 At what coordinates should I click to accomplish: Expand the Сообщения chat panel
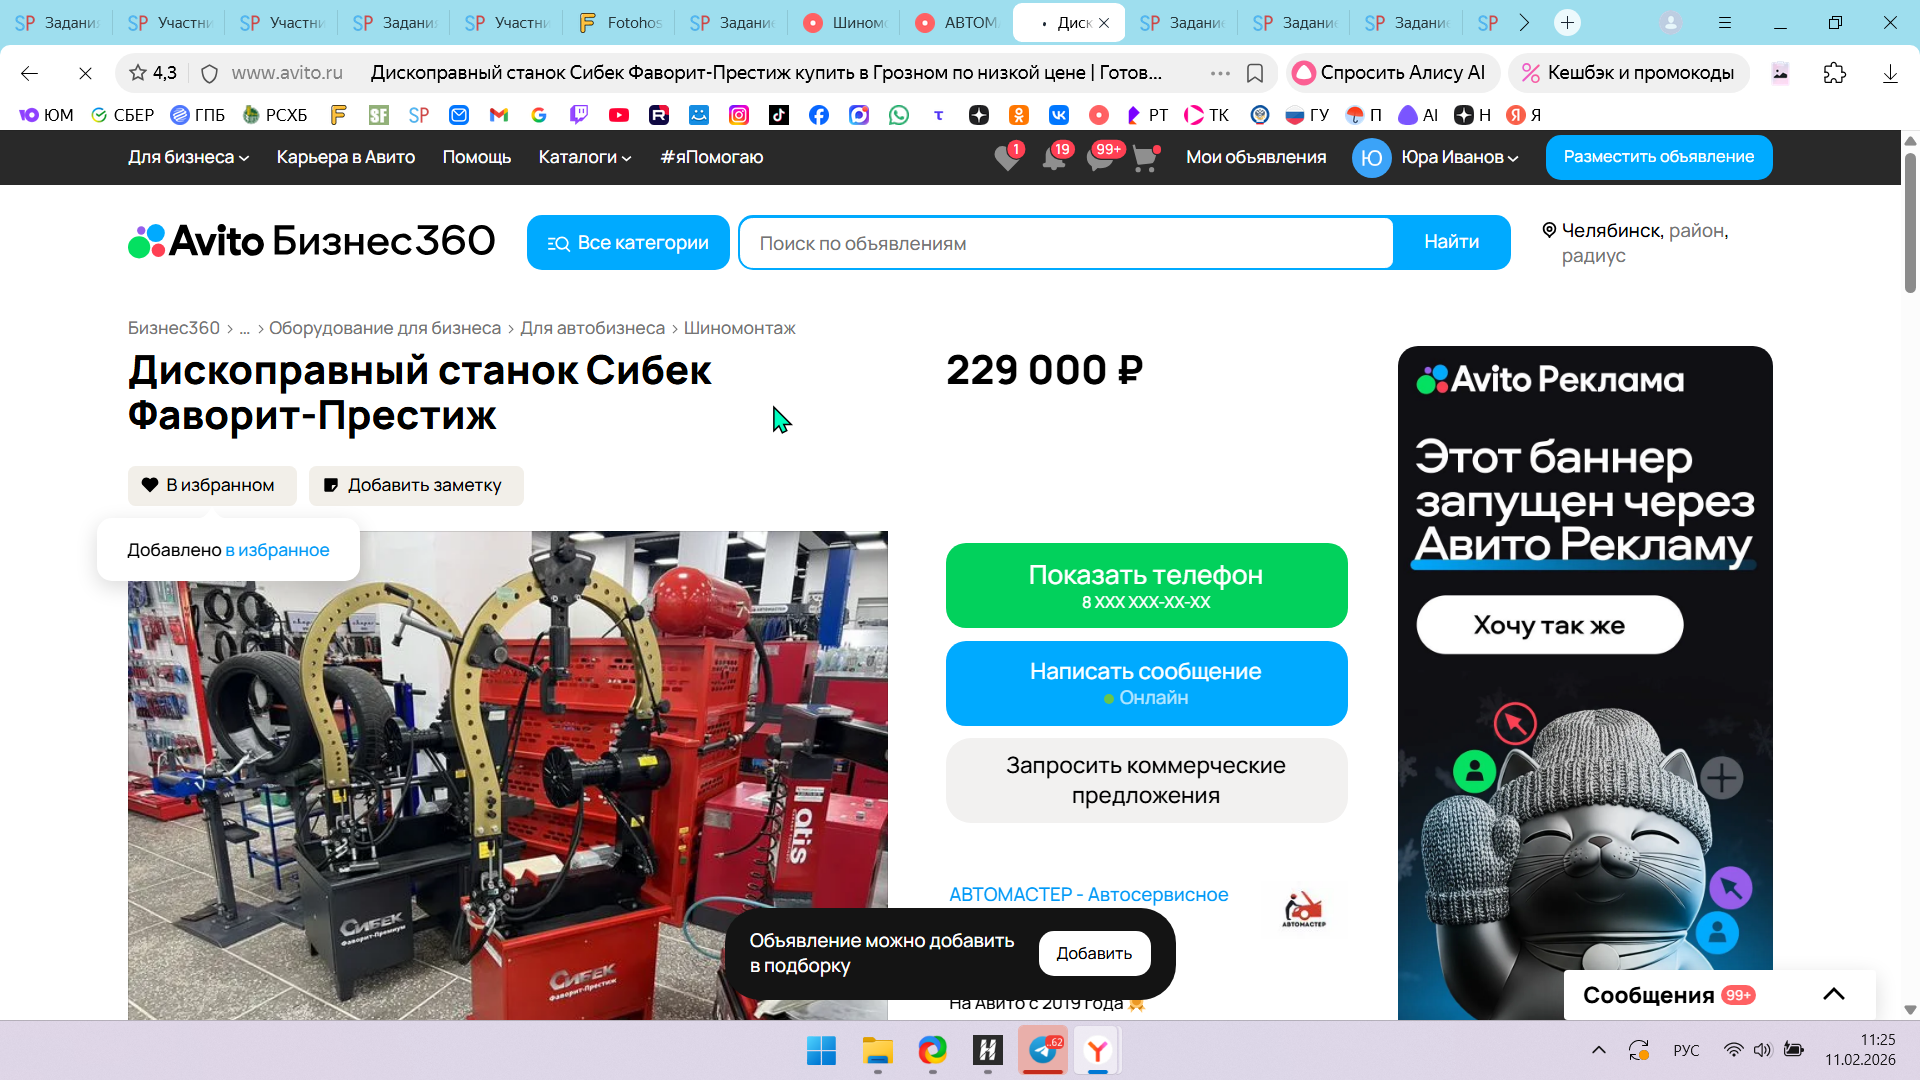pos(1833,994)
